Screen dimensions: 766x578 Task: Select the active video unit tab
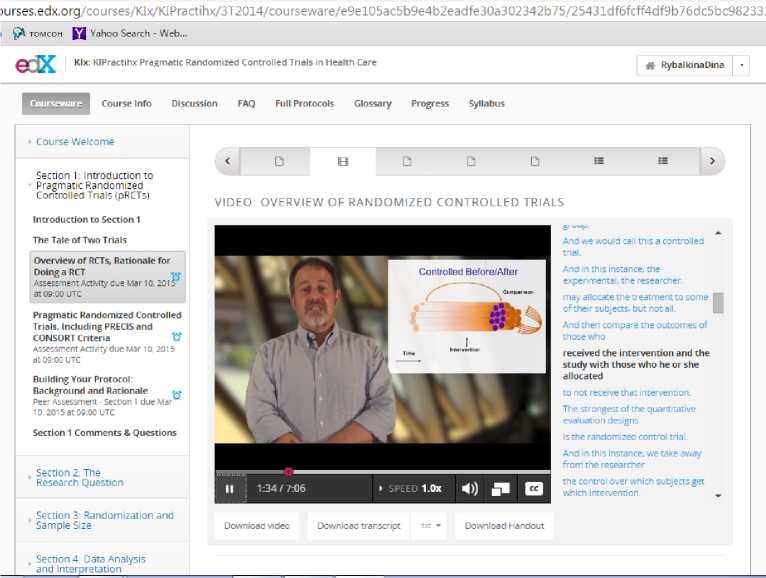tap(343, 161)
